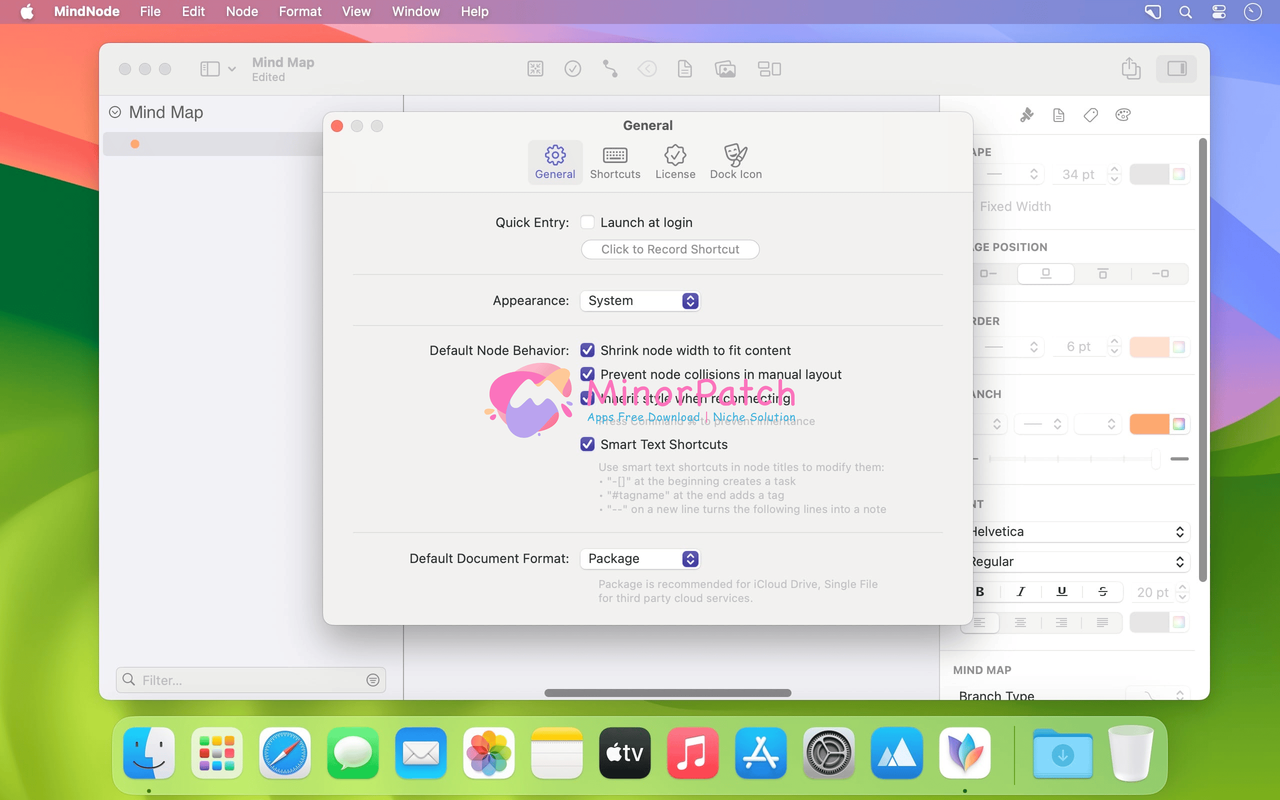Image resolution: width=1280 pixels, height=800 pixels.
Task: Open the Dock Icon preferences tab
Action: (736, 161)
